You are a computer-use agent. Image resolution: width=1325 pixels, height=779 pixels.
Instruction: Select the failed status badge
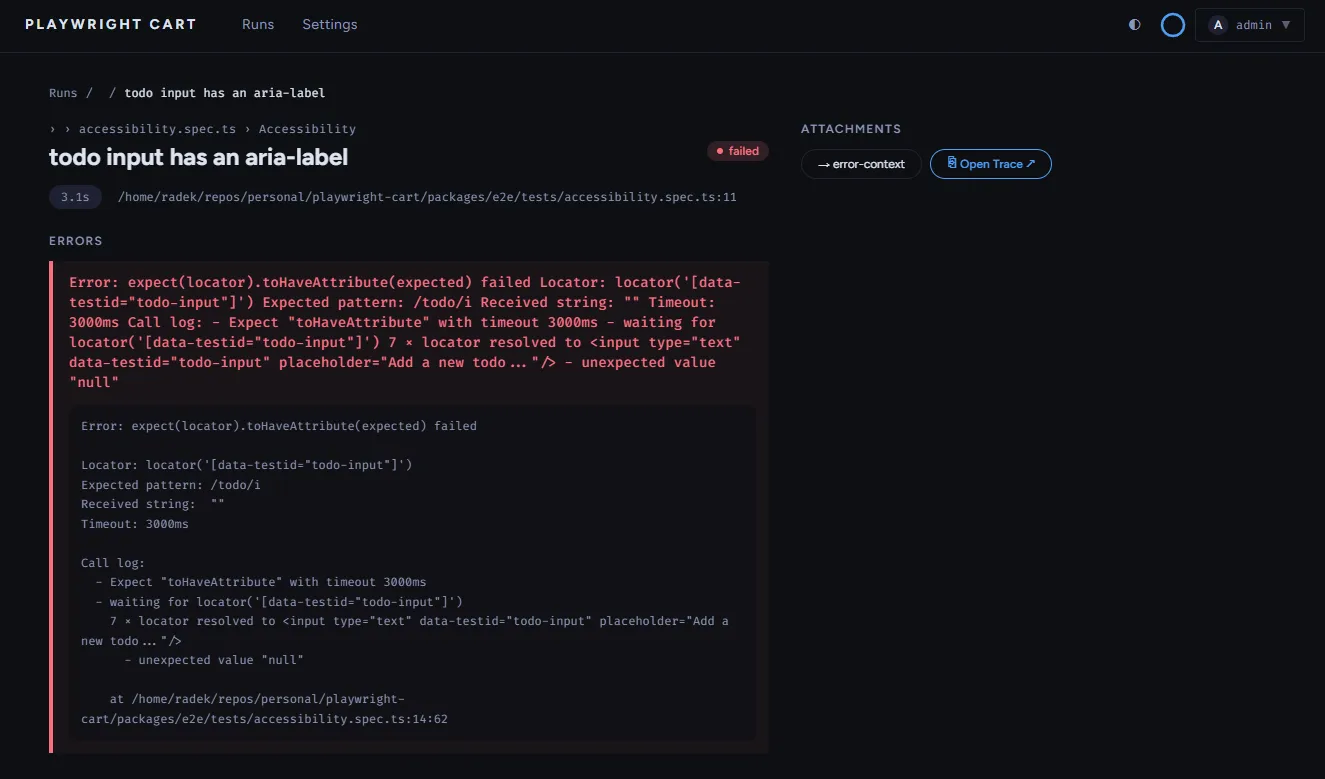pyautogui.click(x=738, y=150)
